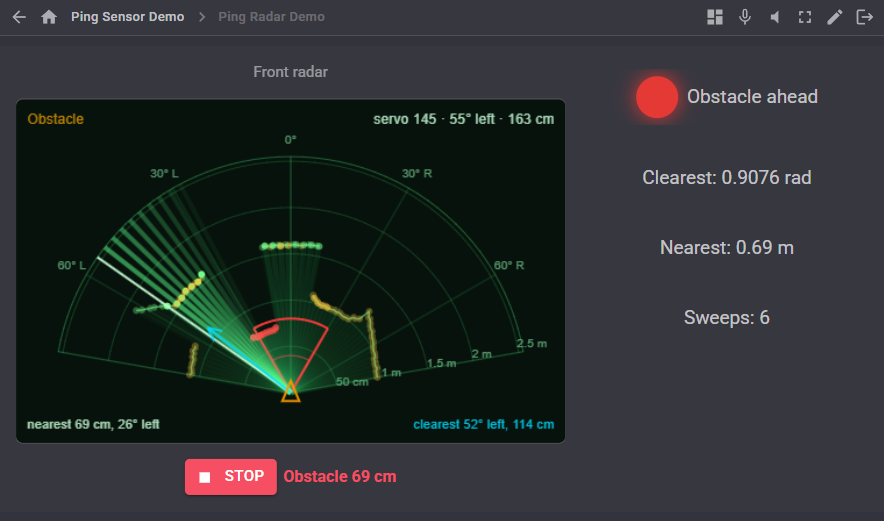
Task: Click the Front radar title
Action: [x=290, y=72]
